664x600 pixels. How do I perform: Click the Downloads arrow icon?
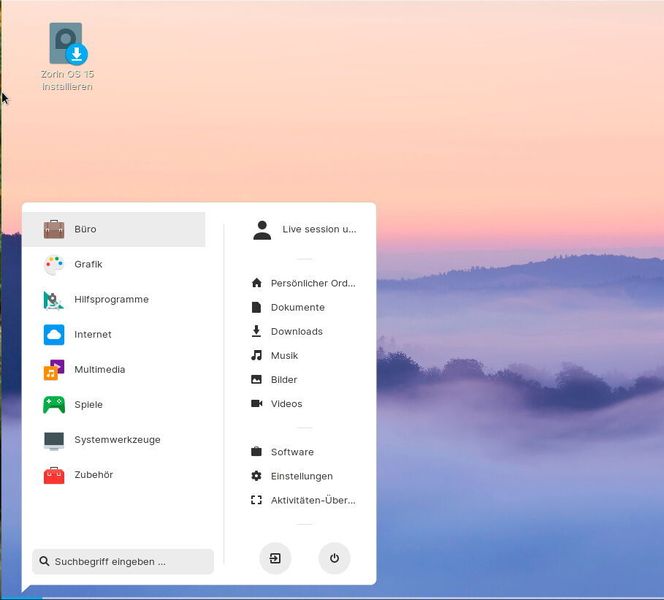(256, 331)
